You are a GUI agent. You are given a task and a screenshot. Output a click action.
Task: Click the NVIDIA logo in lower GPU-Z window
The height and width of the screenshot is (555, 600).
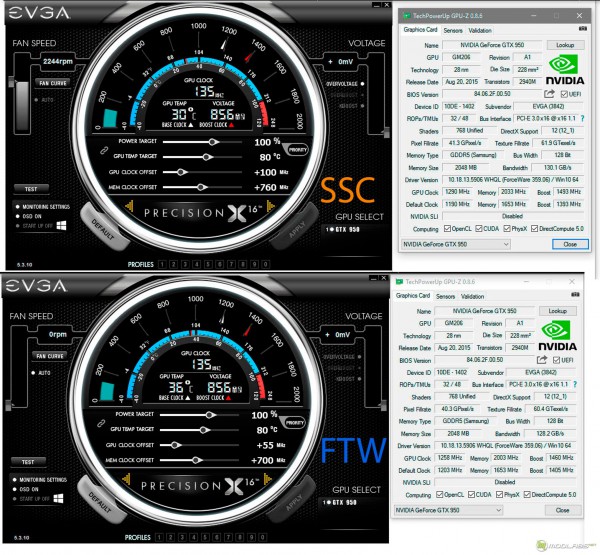(558, 336)
